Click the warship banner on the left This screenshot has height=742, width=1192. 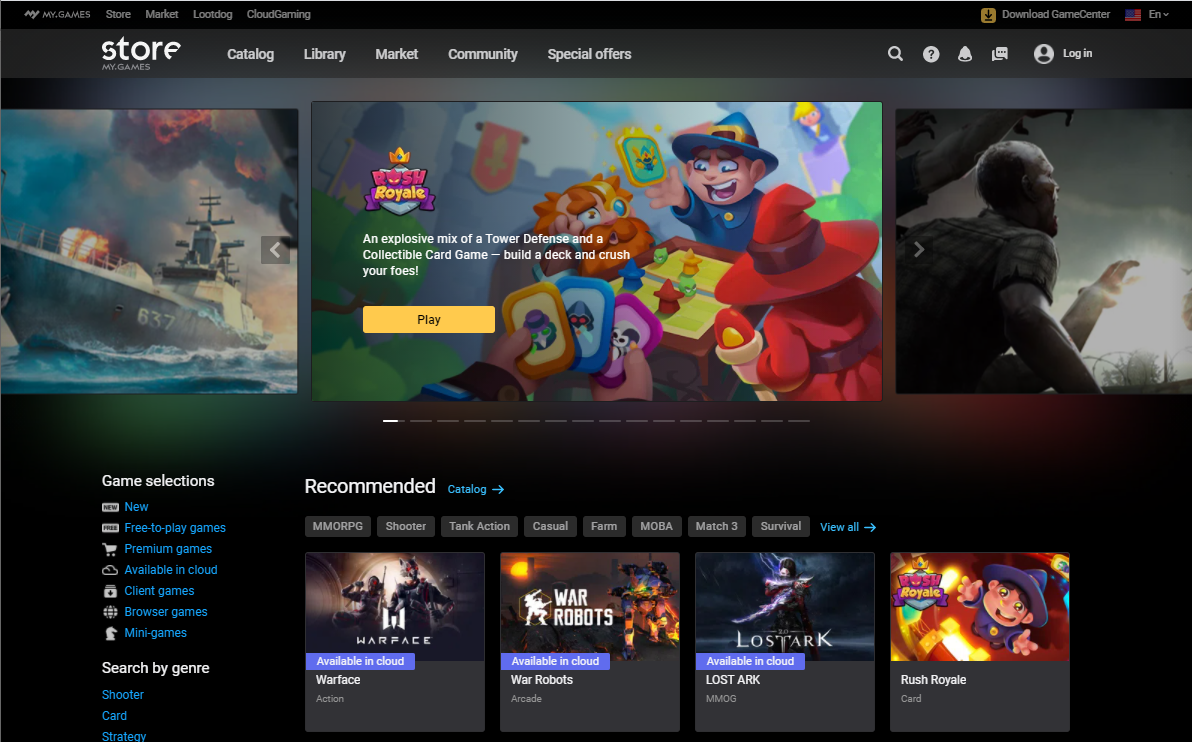pyautogui.click(x=149, y=251)
